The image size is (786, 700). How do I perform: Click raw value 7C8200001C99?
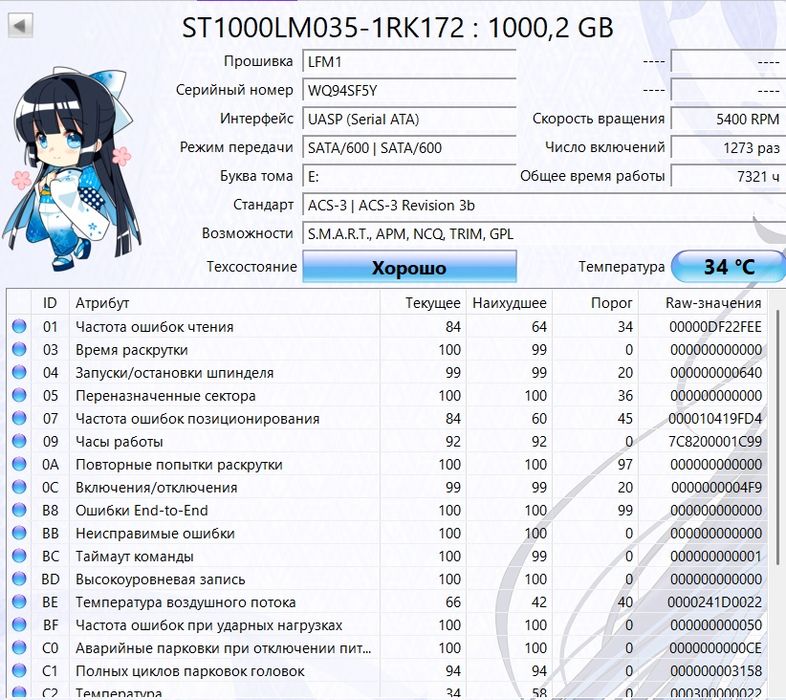(x=715, y=442)
